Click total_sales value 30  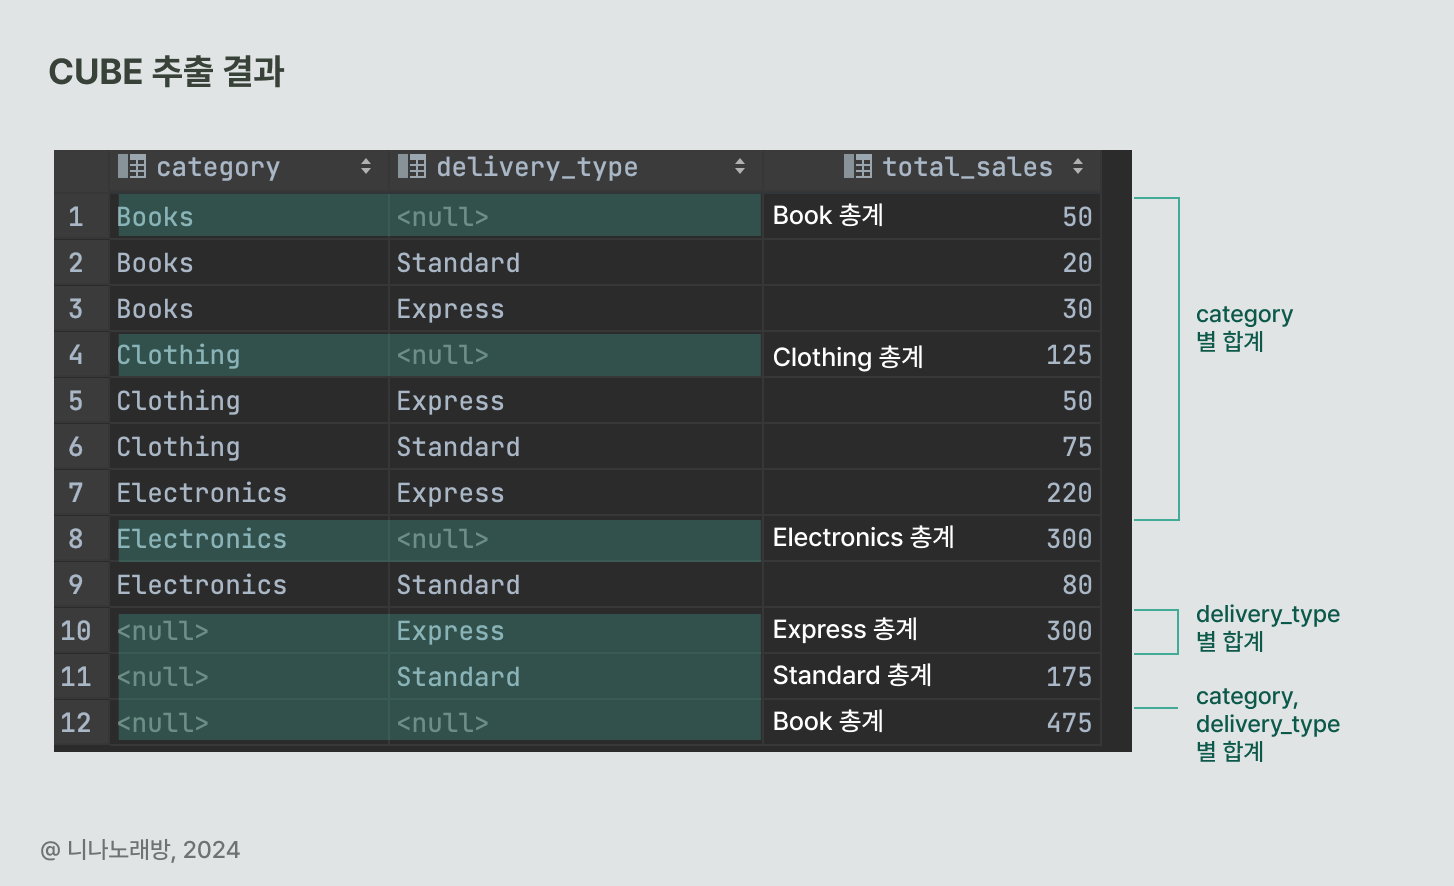[1077, 309]
